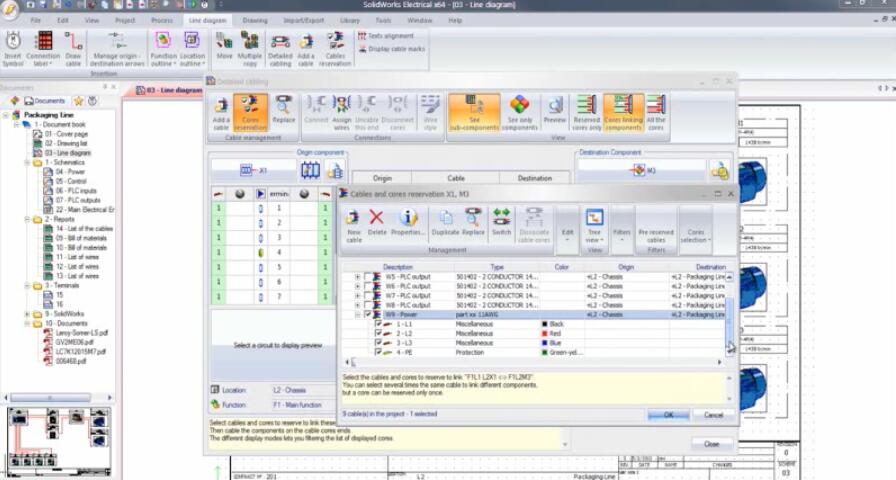This screenshot has width=896, height=480.
Task: Check the W8 - PLC output cable
Action: click(367, 305)
